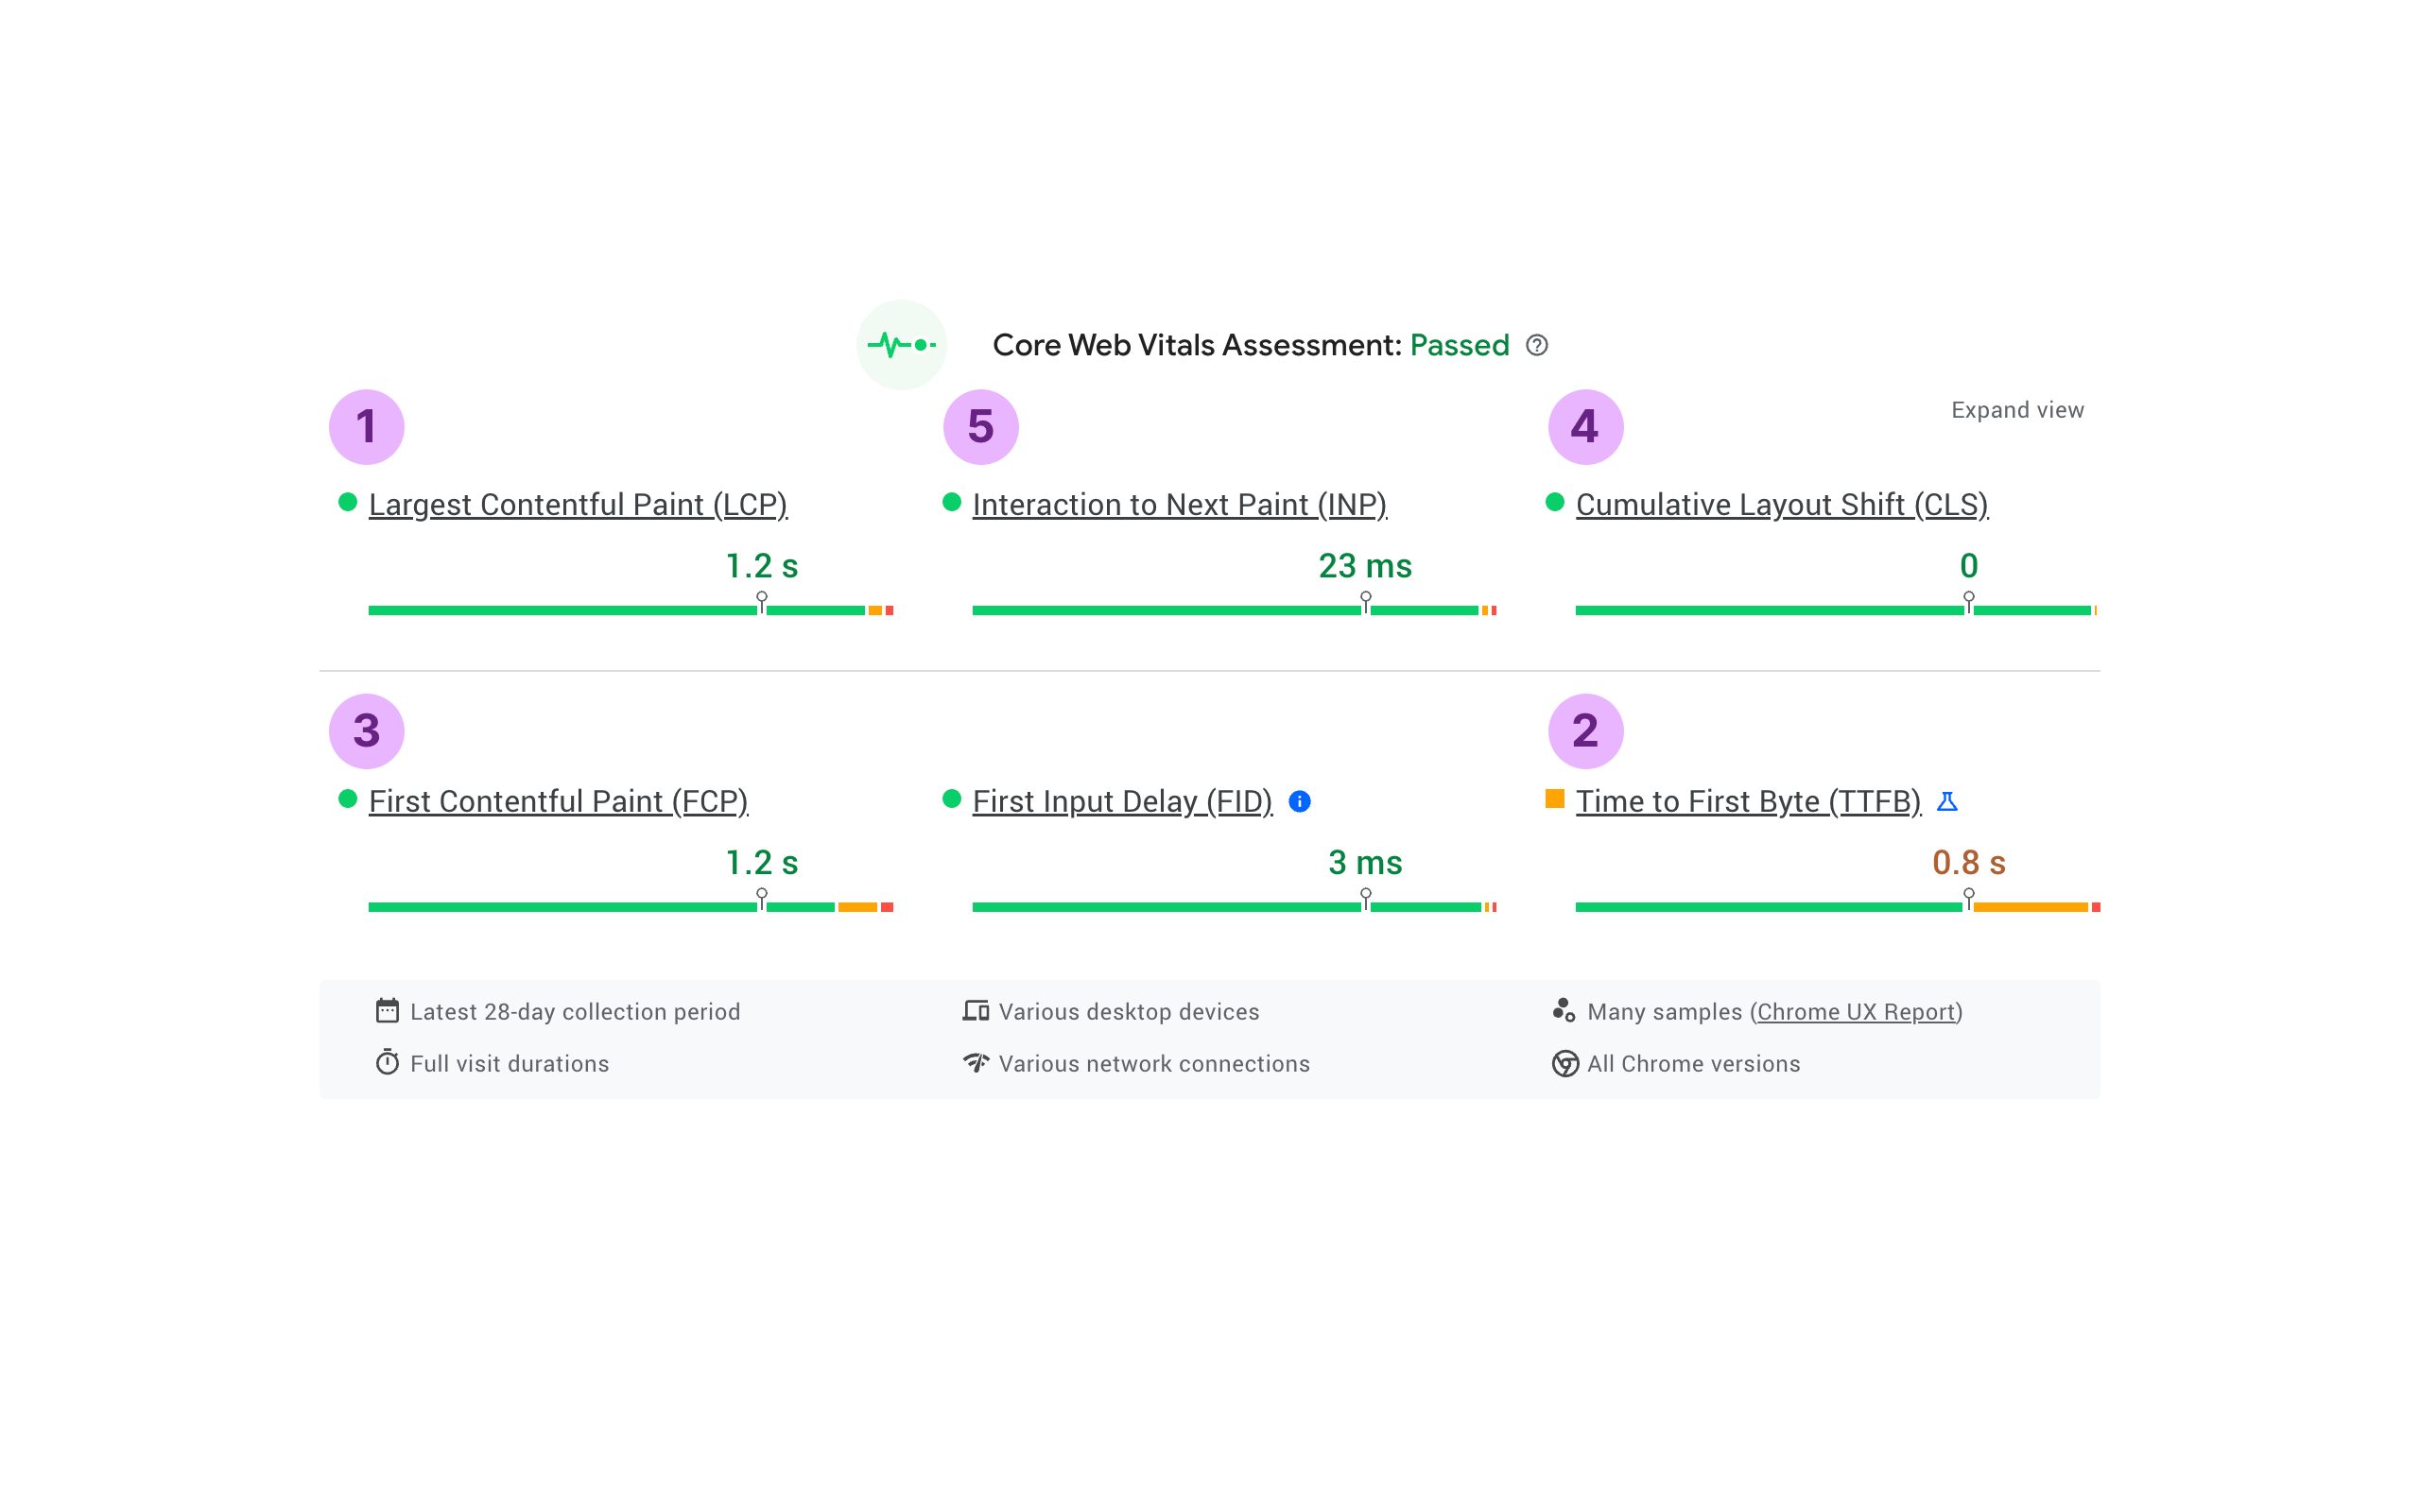Open Interaction to Next Paint (INP) link
The image size is (2420, 1512).
(1179, 505)
